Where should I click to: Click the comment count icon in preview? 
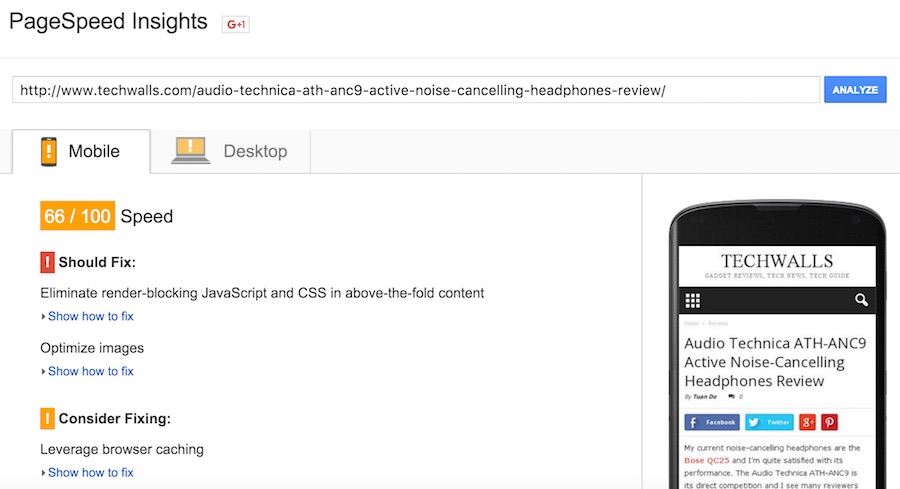[x=731, y=397]
